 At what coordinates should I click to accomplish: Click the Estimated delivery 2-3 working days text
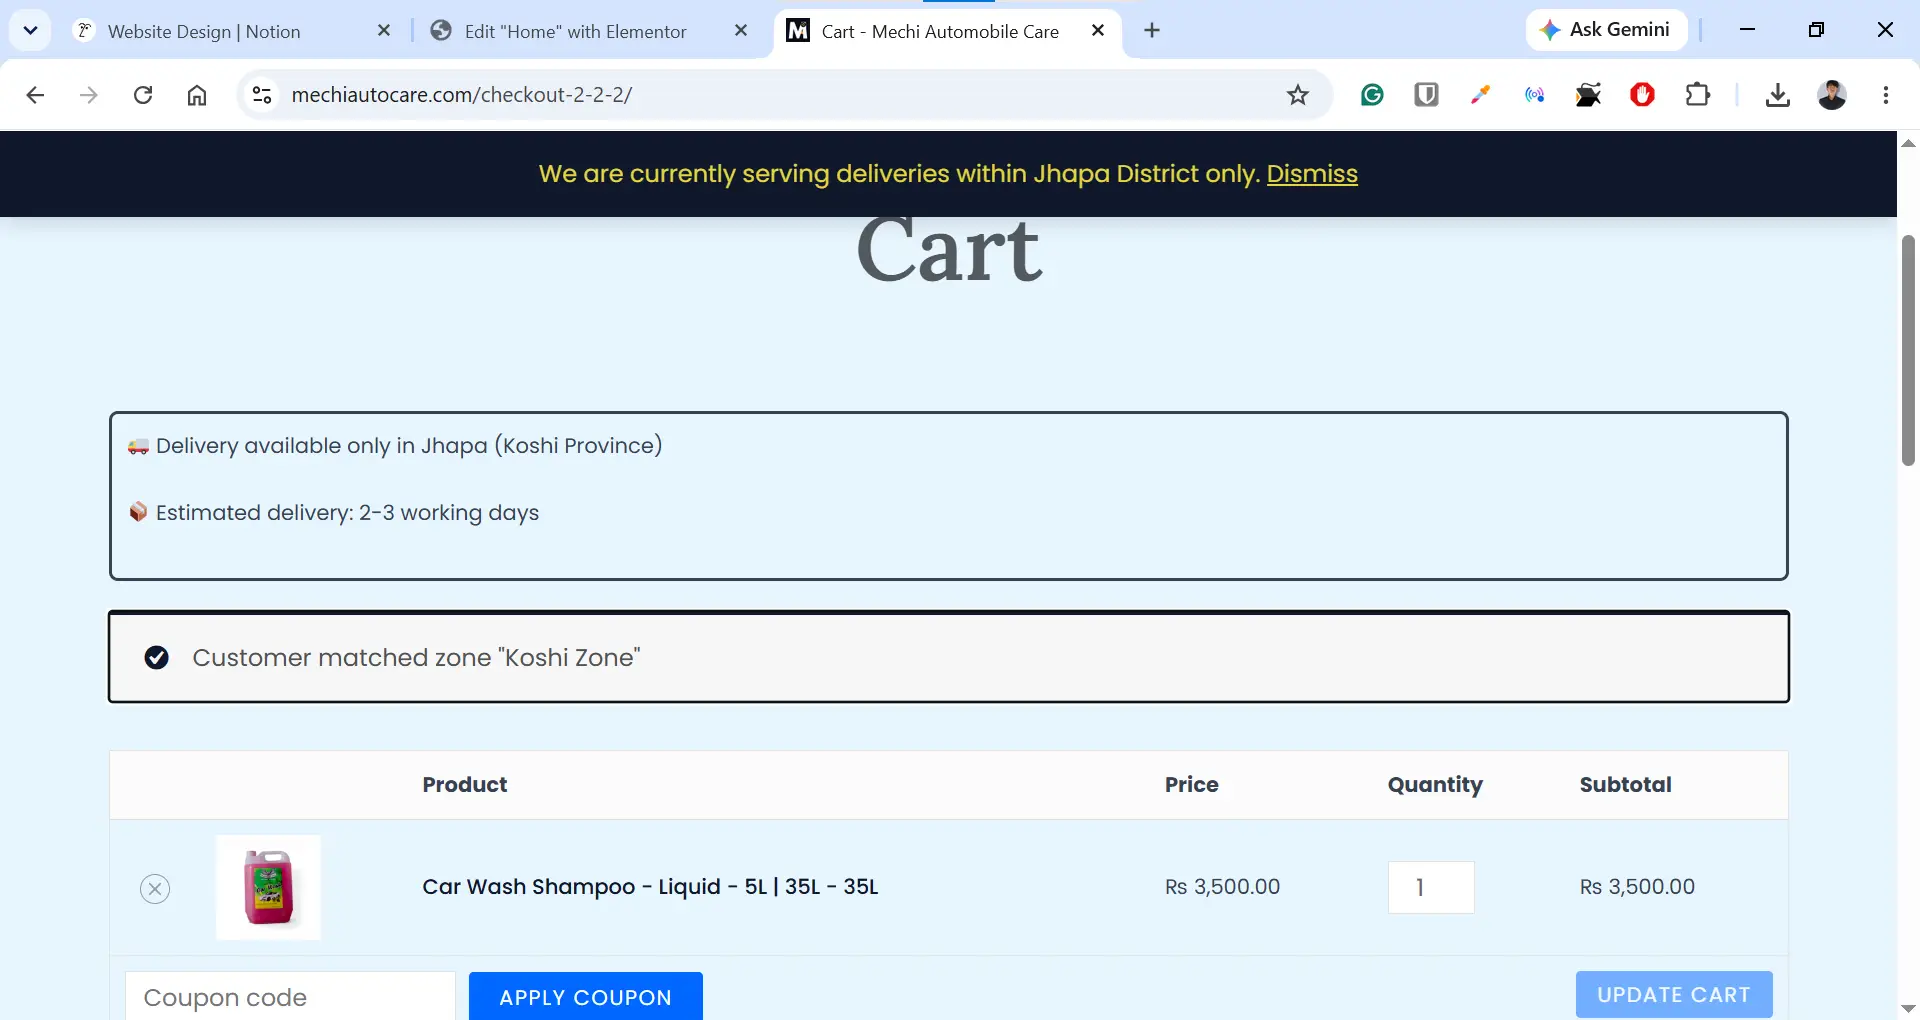pos(347,513)
